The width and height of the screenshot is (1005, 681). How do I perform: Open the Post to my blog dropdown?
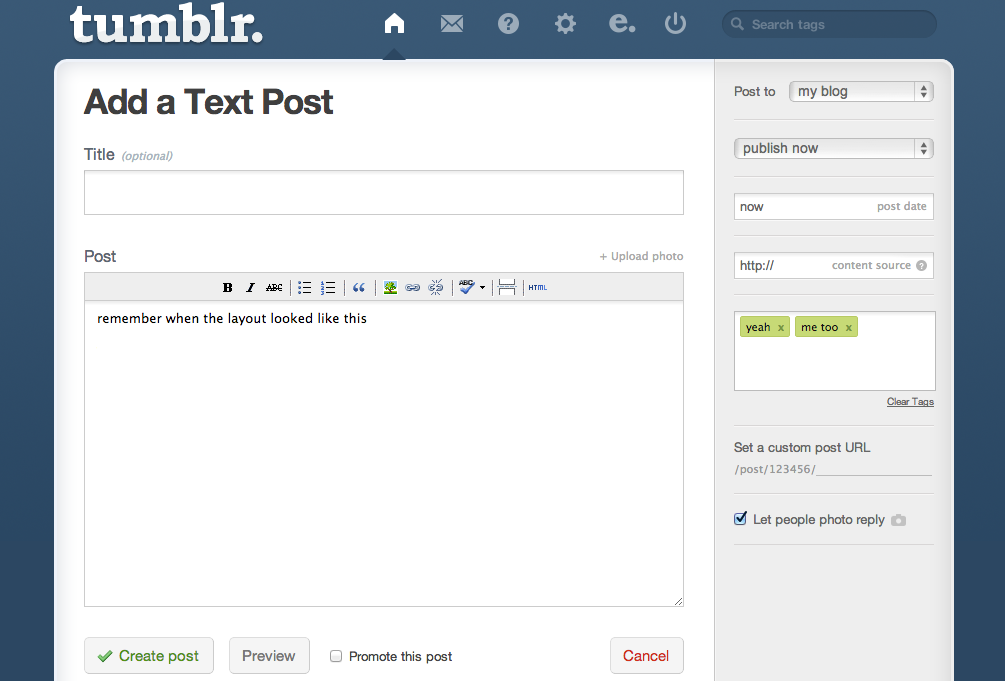point(861,92)
